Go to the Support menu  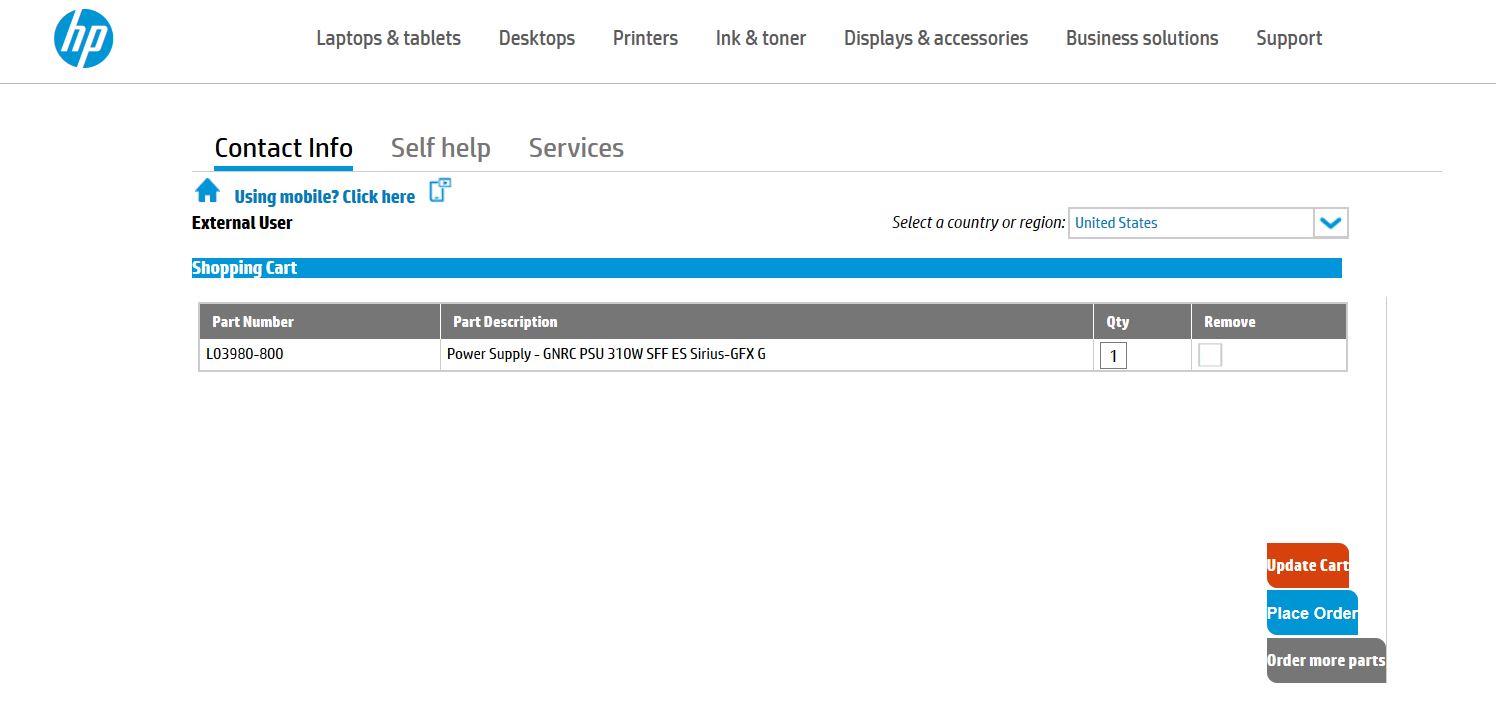click(x=1289, y=38)
